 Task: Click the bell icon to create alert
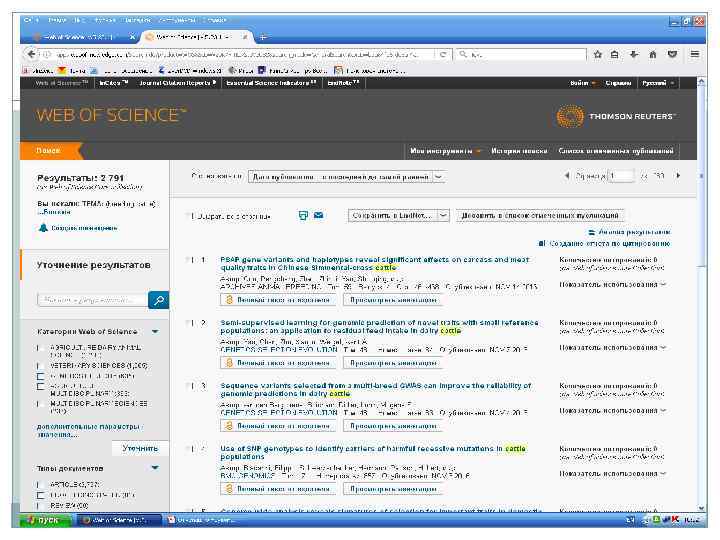pyautogui.click(x=43, y=228)
